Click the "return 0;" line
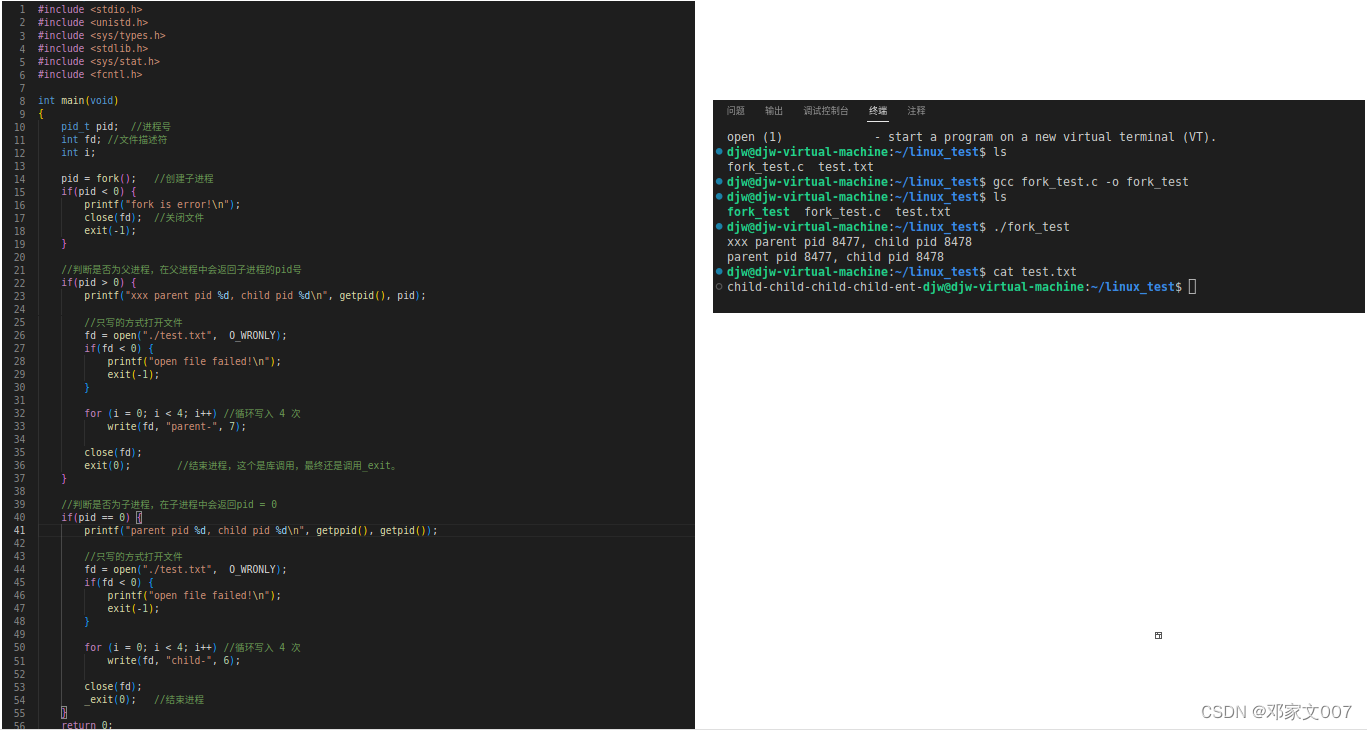Viewport: 1367px width, 730px height. point(87,725)
